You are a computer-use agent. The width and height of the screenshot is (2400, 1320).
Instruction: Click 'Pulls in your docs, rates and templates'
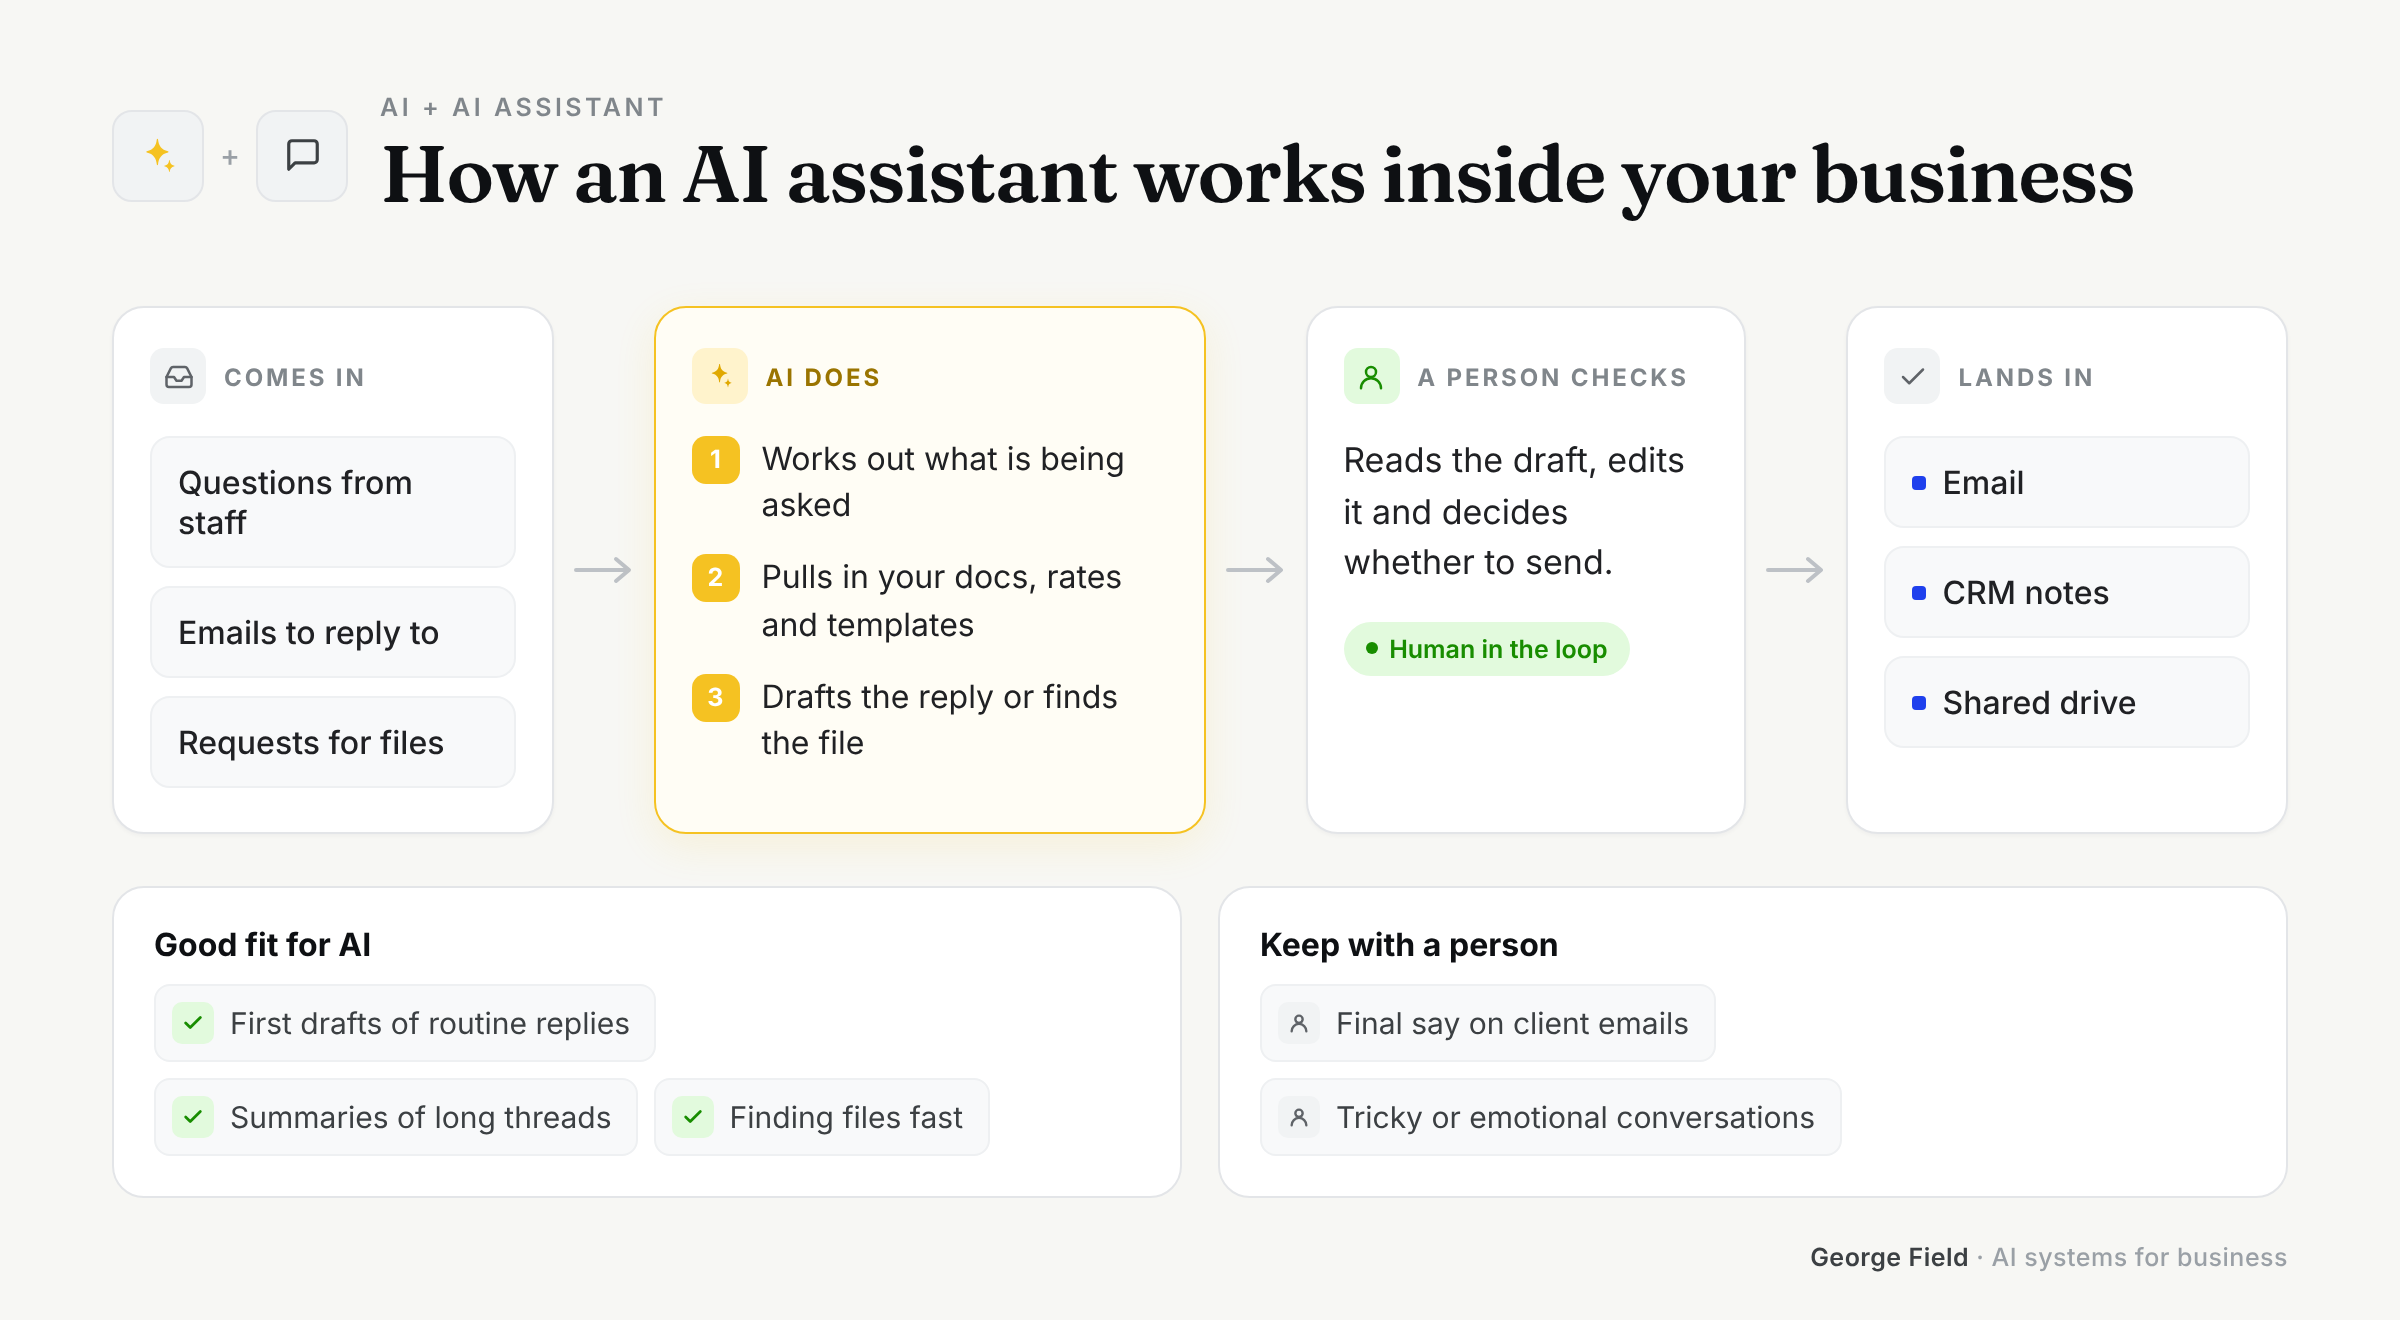tap(941, 601)
